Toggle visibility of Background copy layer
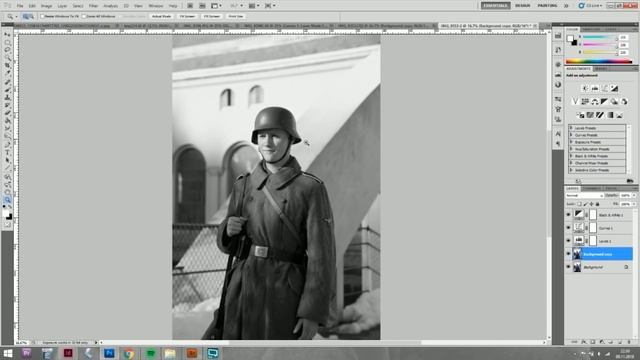The height and width of the screenshot is (360, 640). (x=569, y=254)
